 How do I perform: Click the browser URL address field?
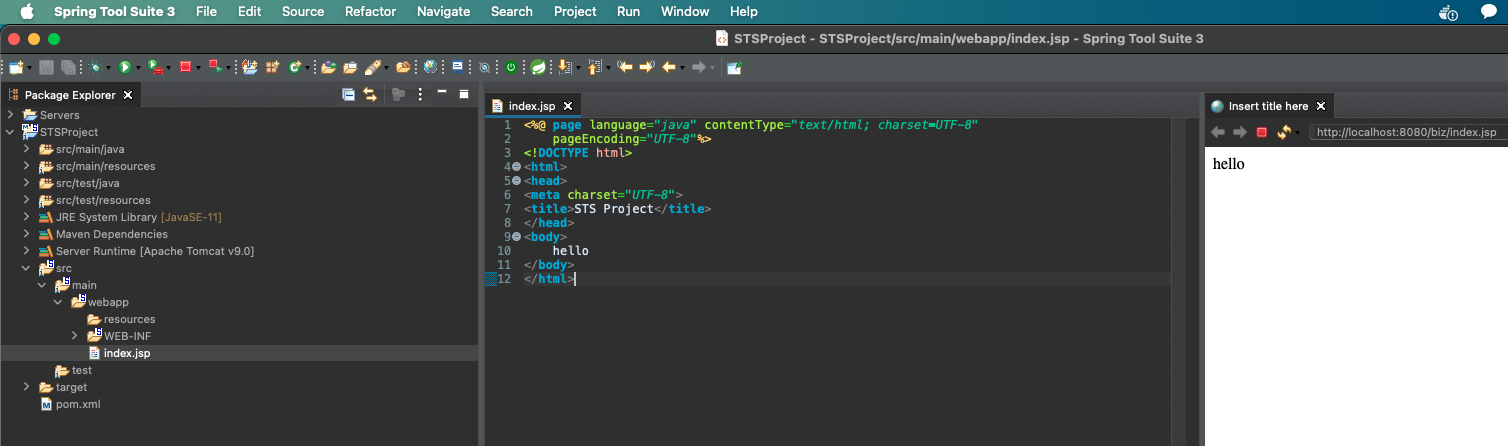(1408, 132)
